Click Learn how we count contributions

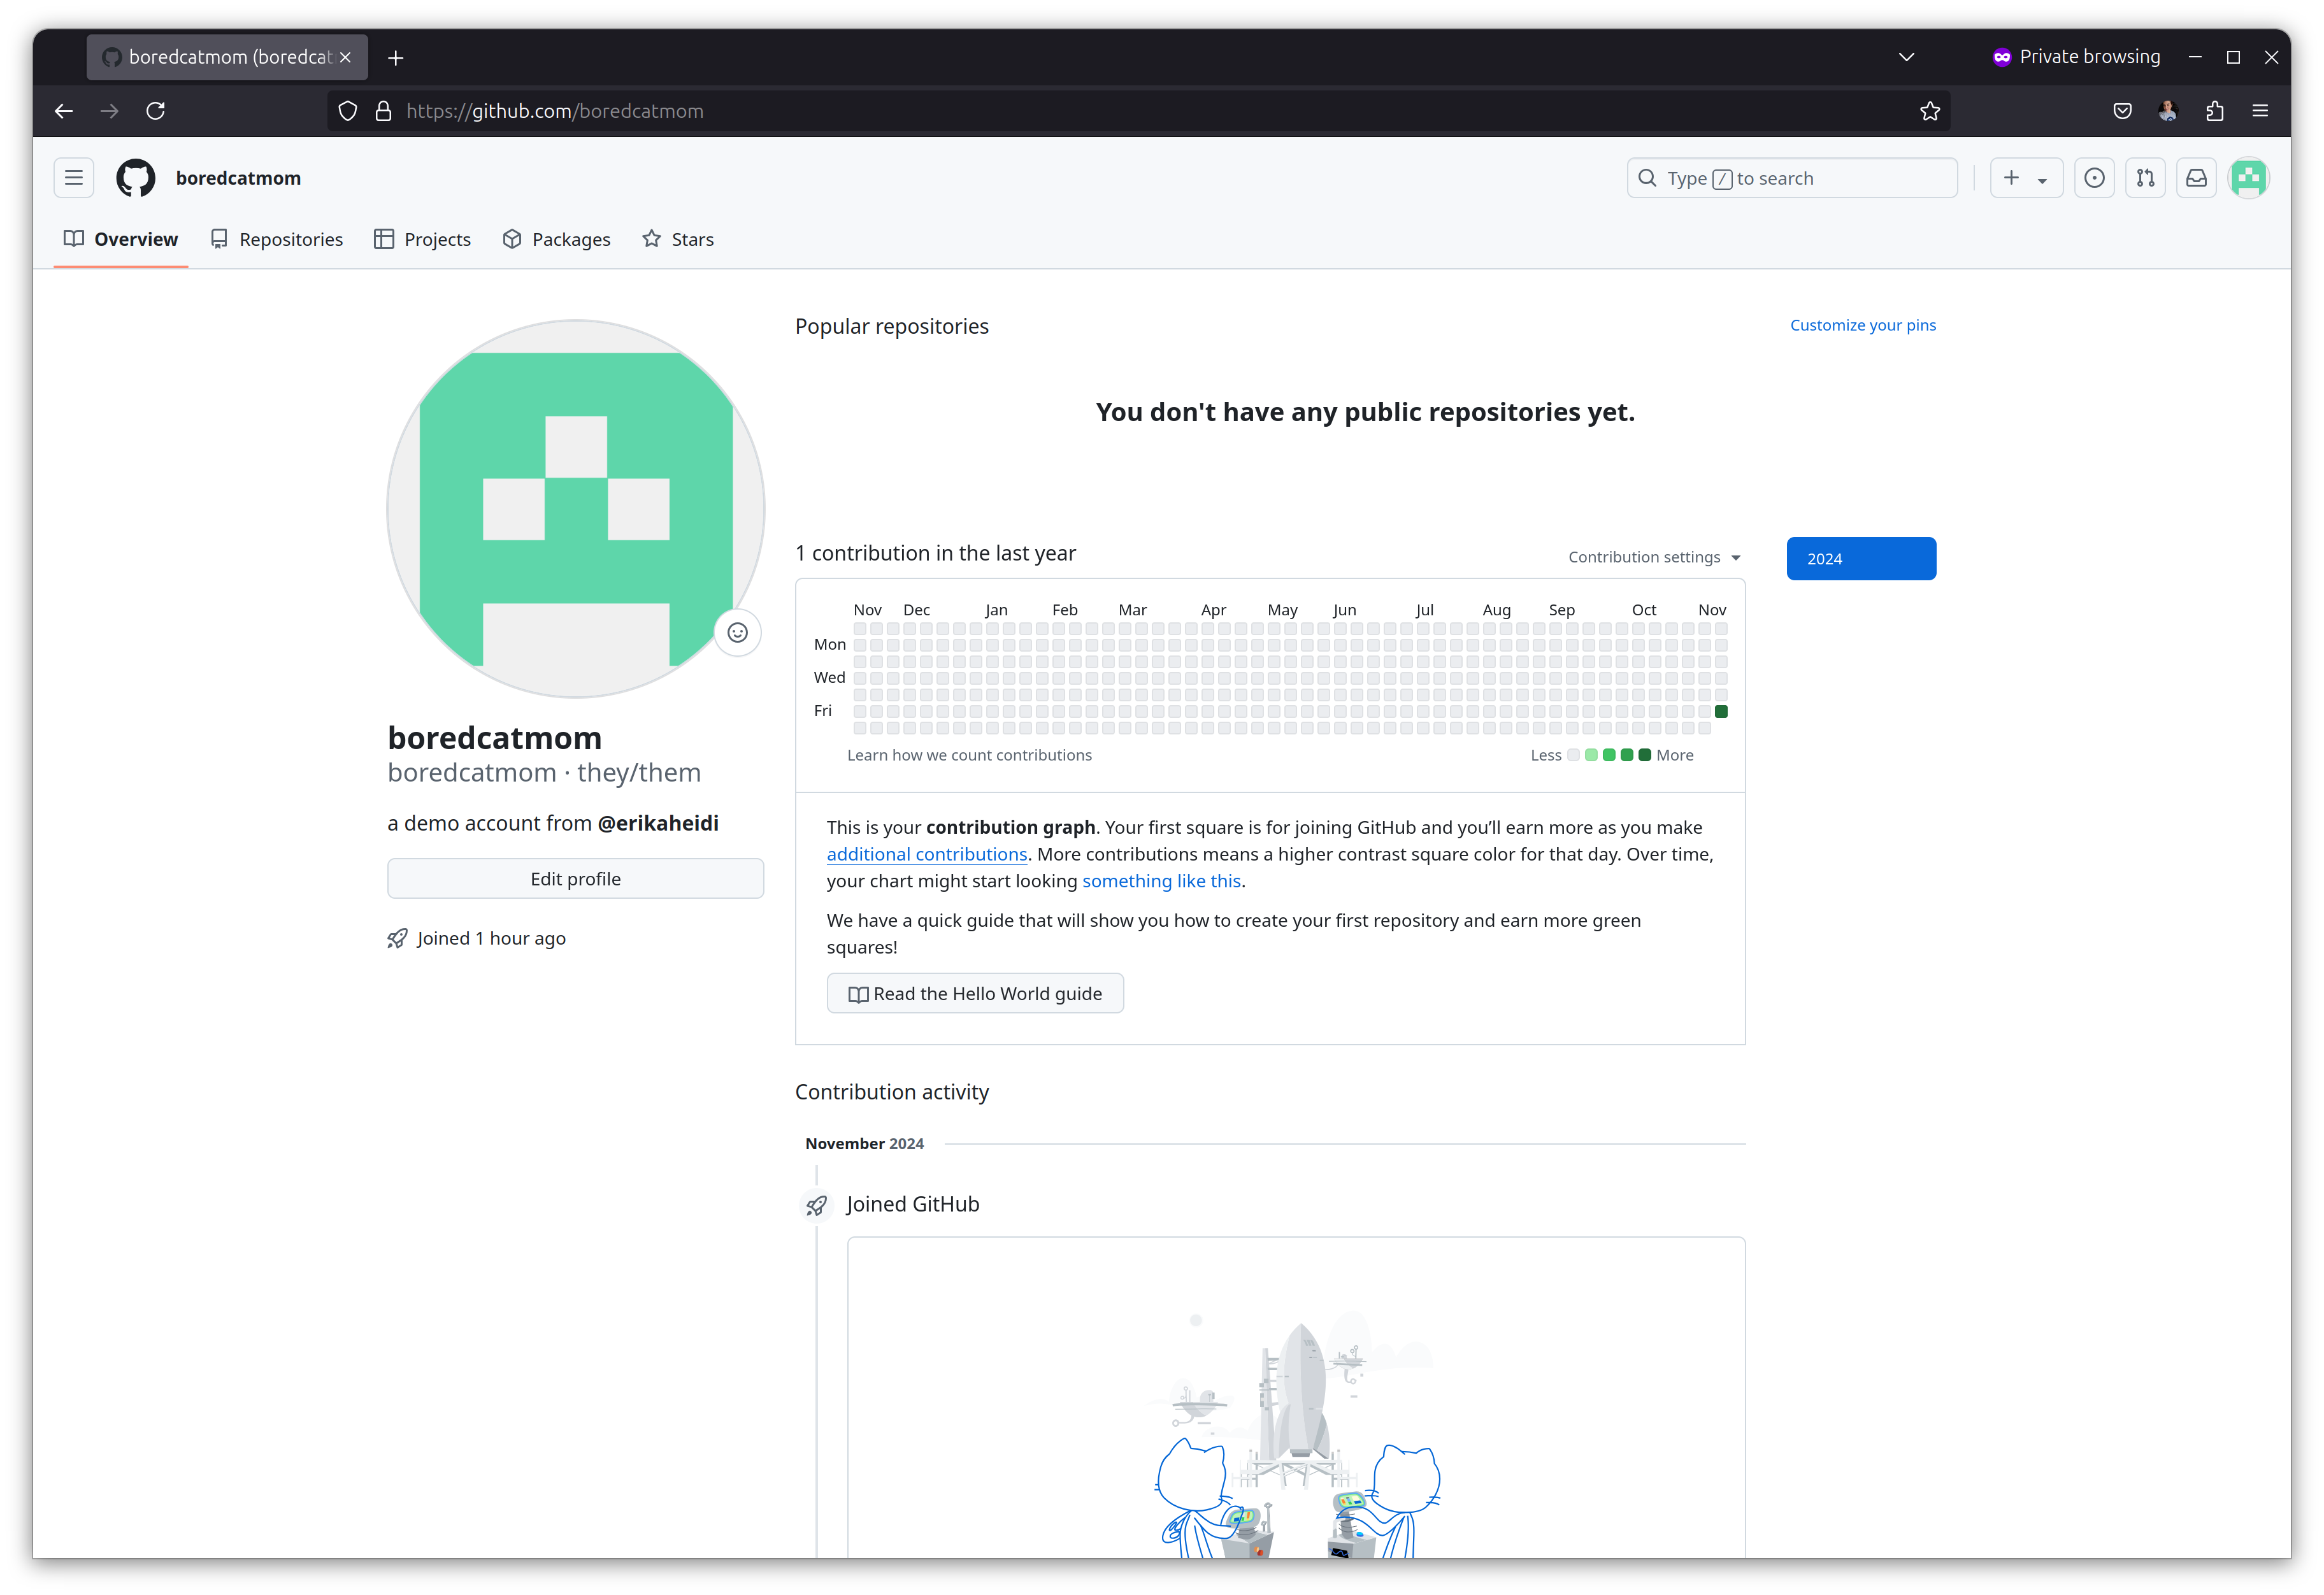[969, 755]
